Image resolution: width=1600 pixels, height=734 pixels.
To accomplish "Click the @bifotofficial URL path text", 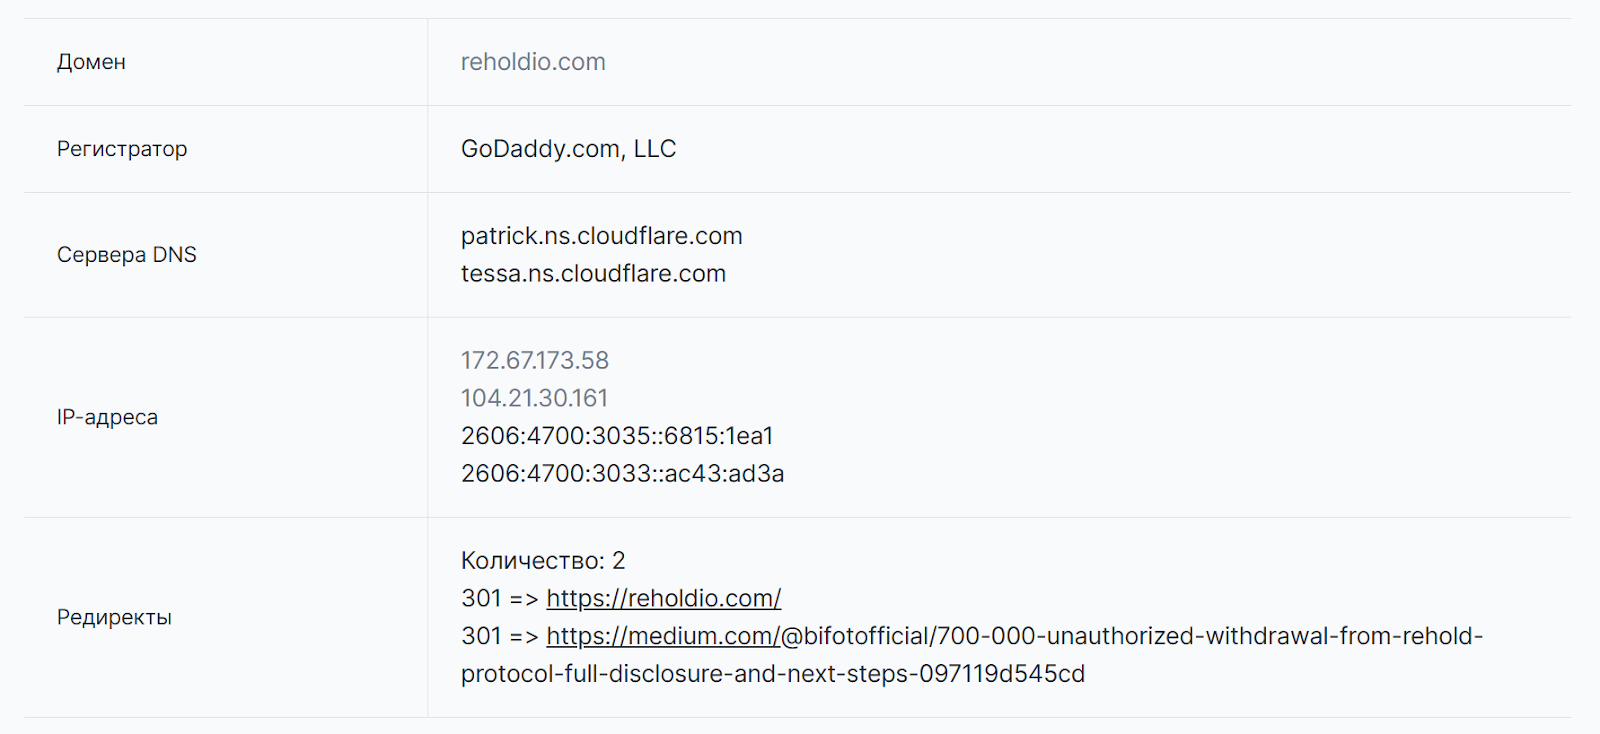I will (1130, 636).
